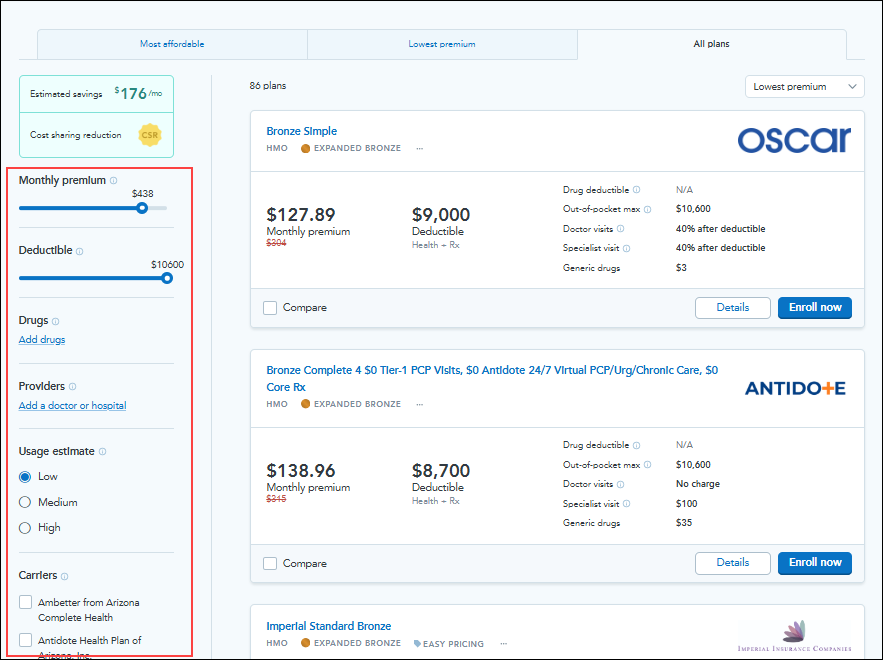Click the Oscar carrier logo
The width and height of the screenshot is (883, 660).
[x=794, y=140]
